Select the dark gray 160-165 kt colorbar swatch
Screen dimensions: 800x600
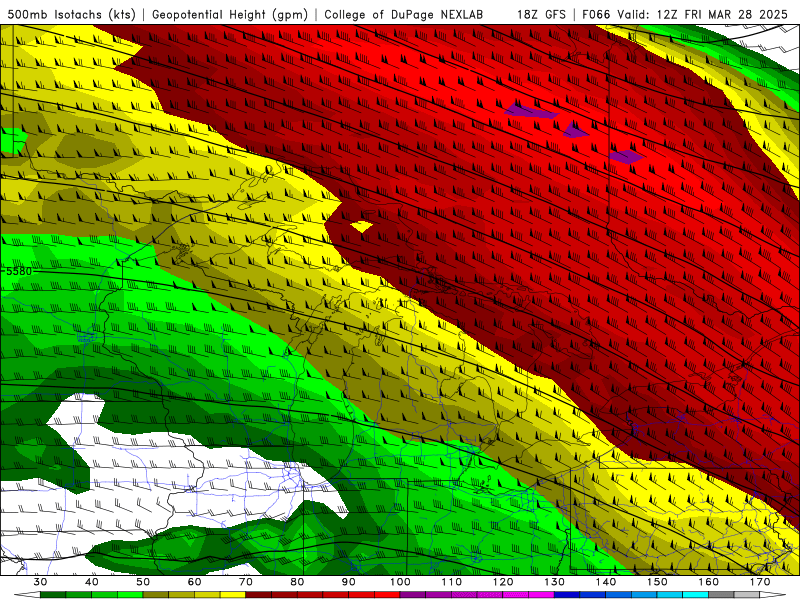pyautogui.click(x=721, y=595)
